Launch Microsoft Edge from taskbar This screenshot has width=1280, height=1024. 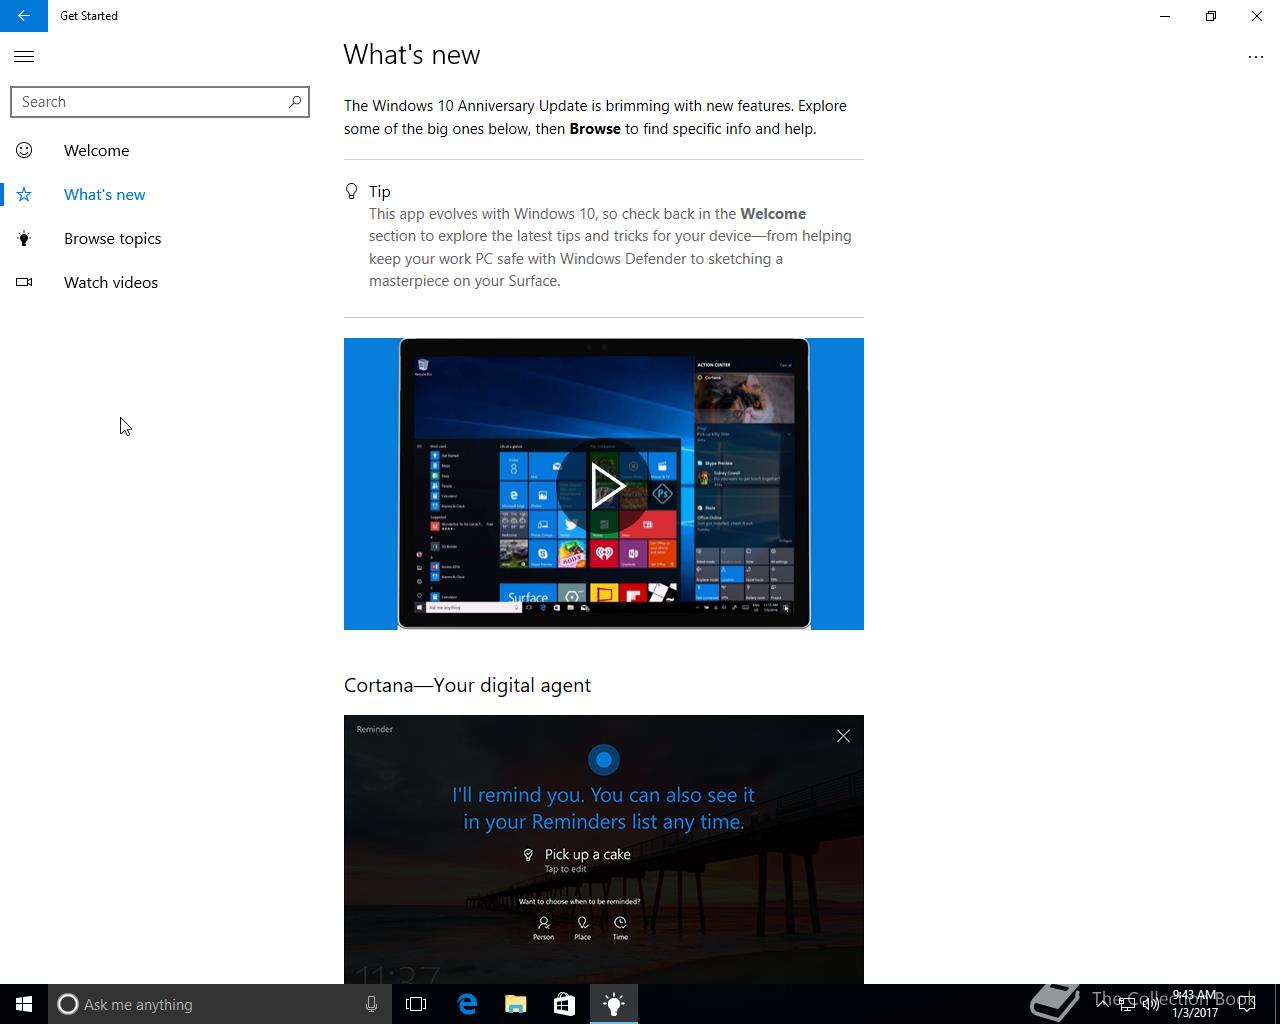467,1004
